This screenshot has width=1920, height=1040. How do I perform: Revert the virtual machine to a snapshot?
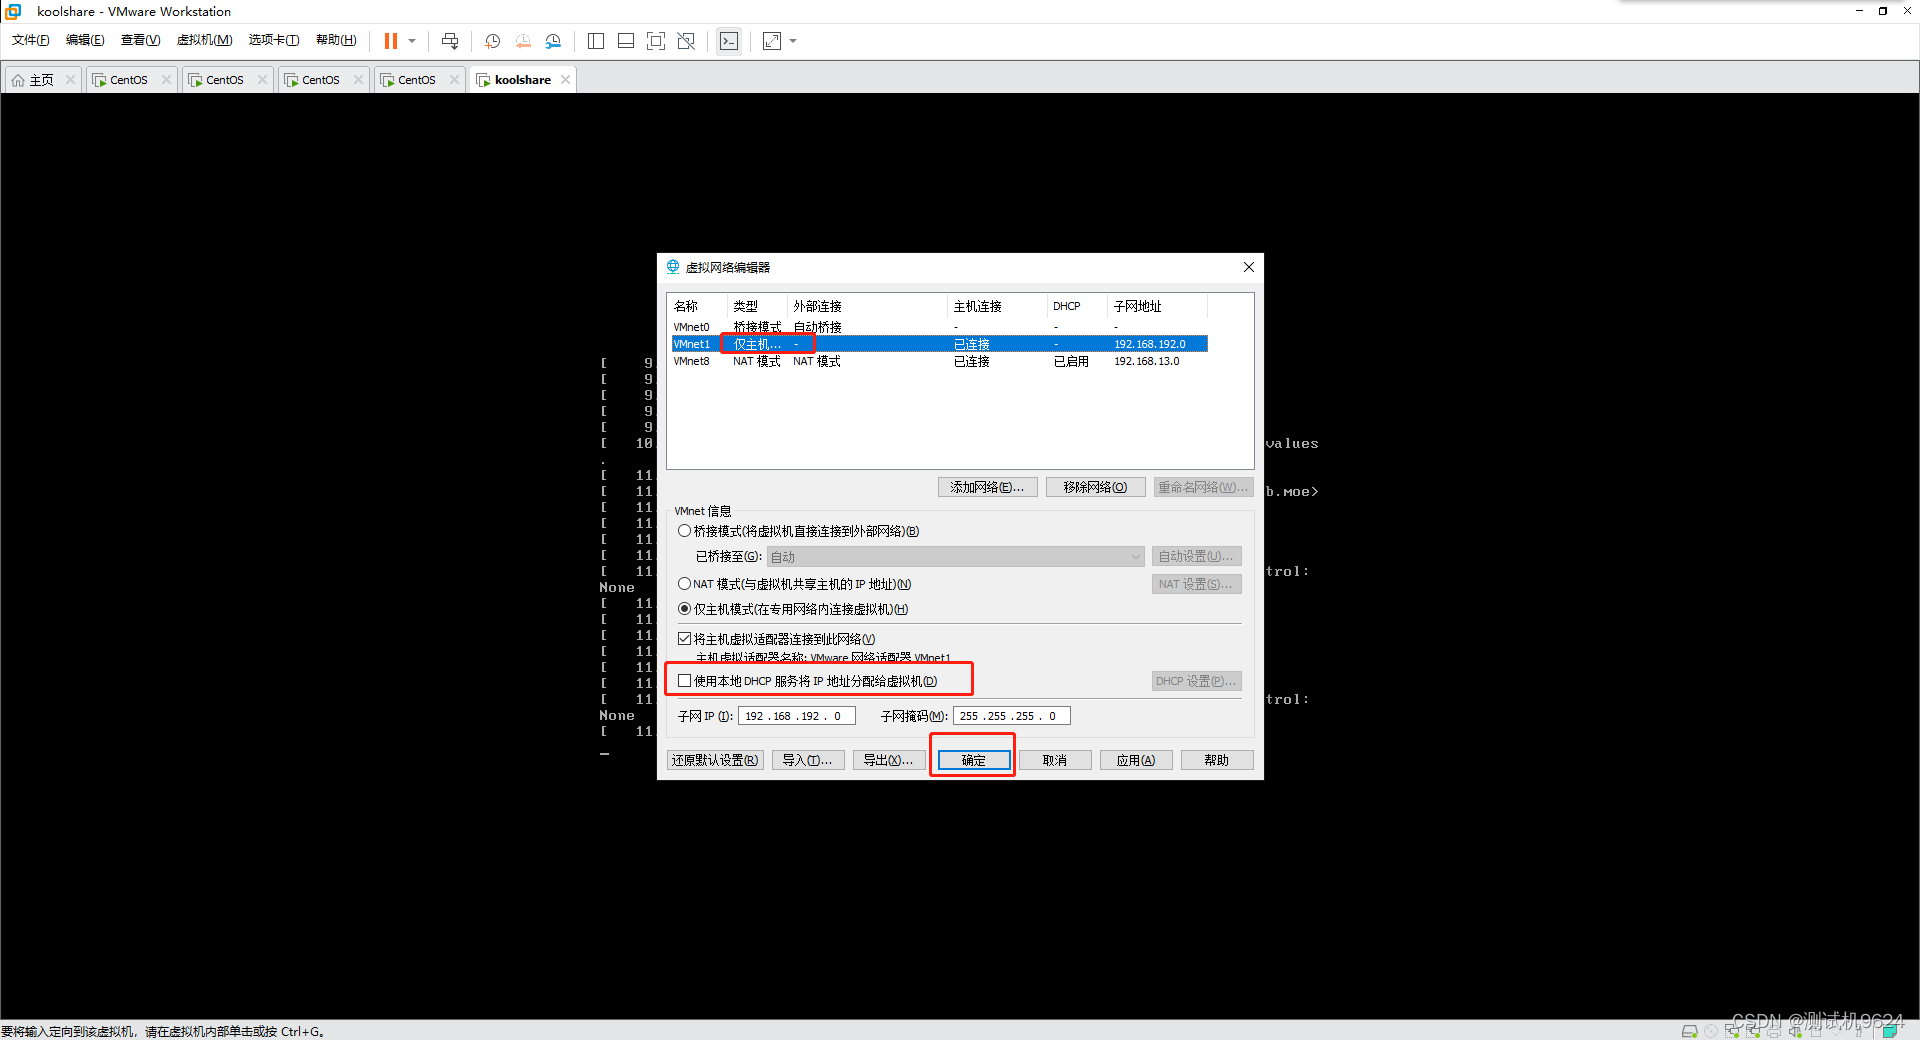tap(523, 41)
